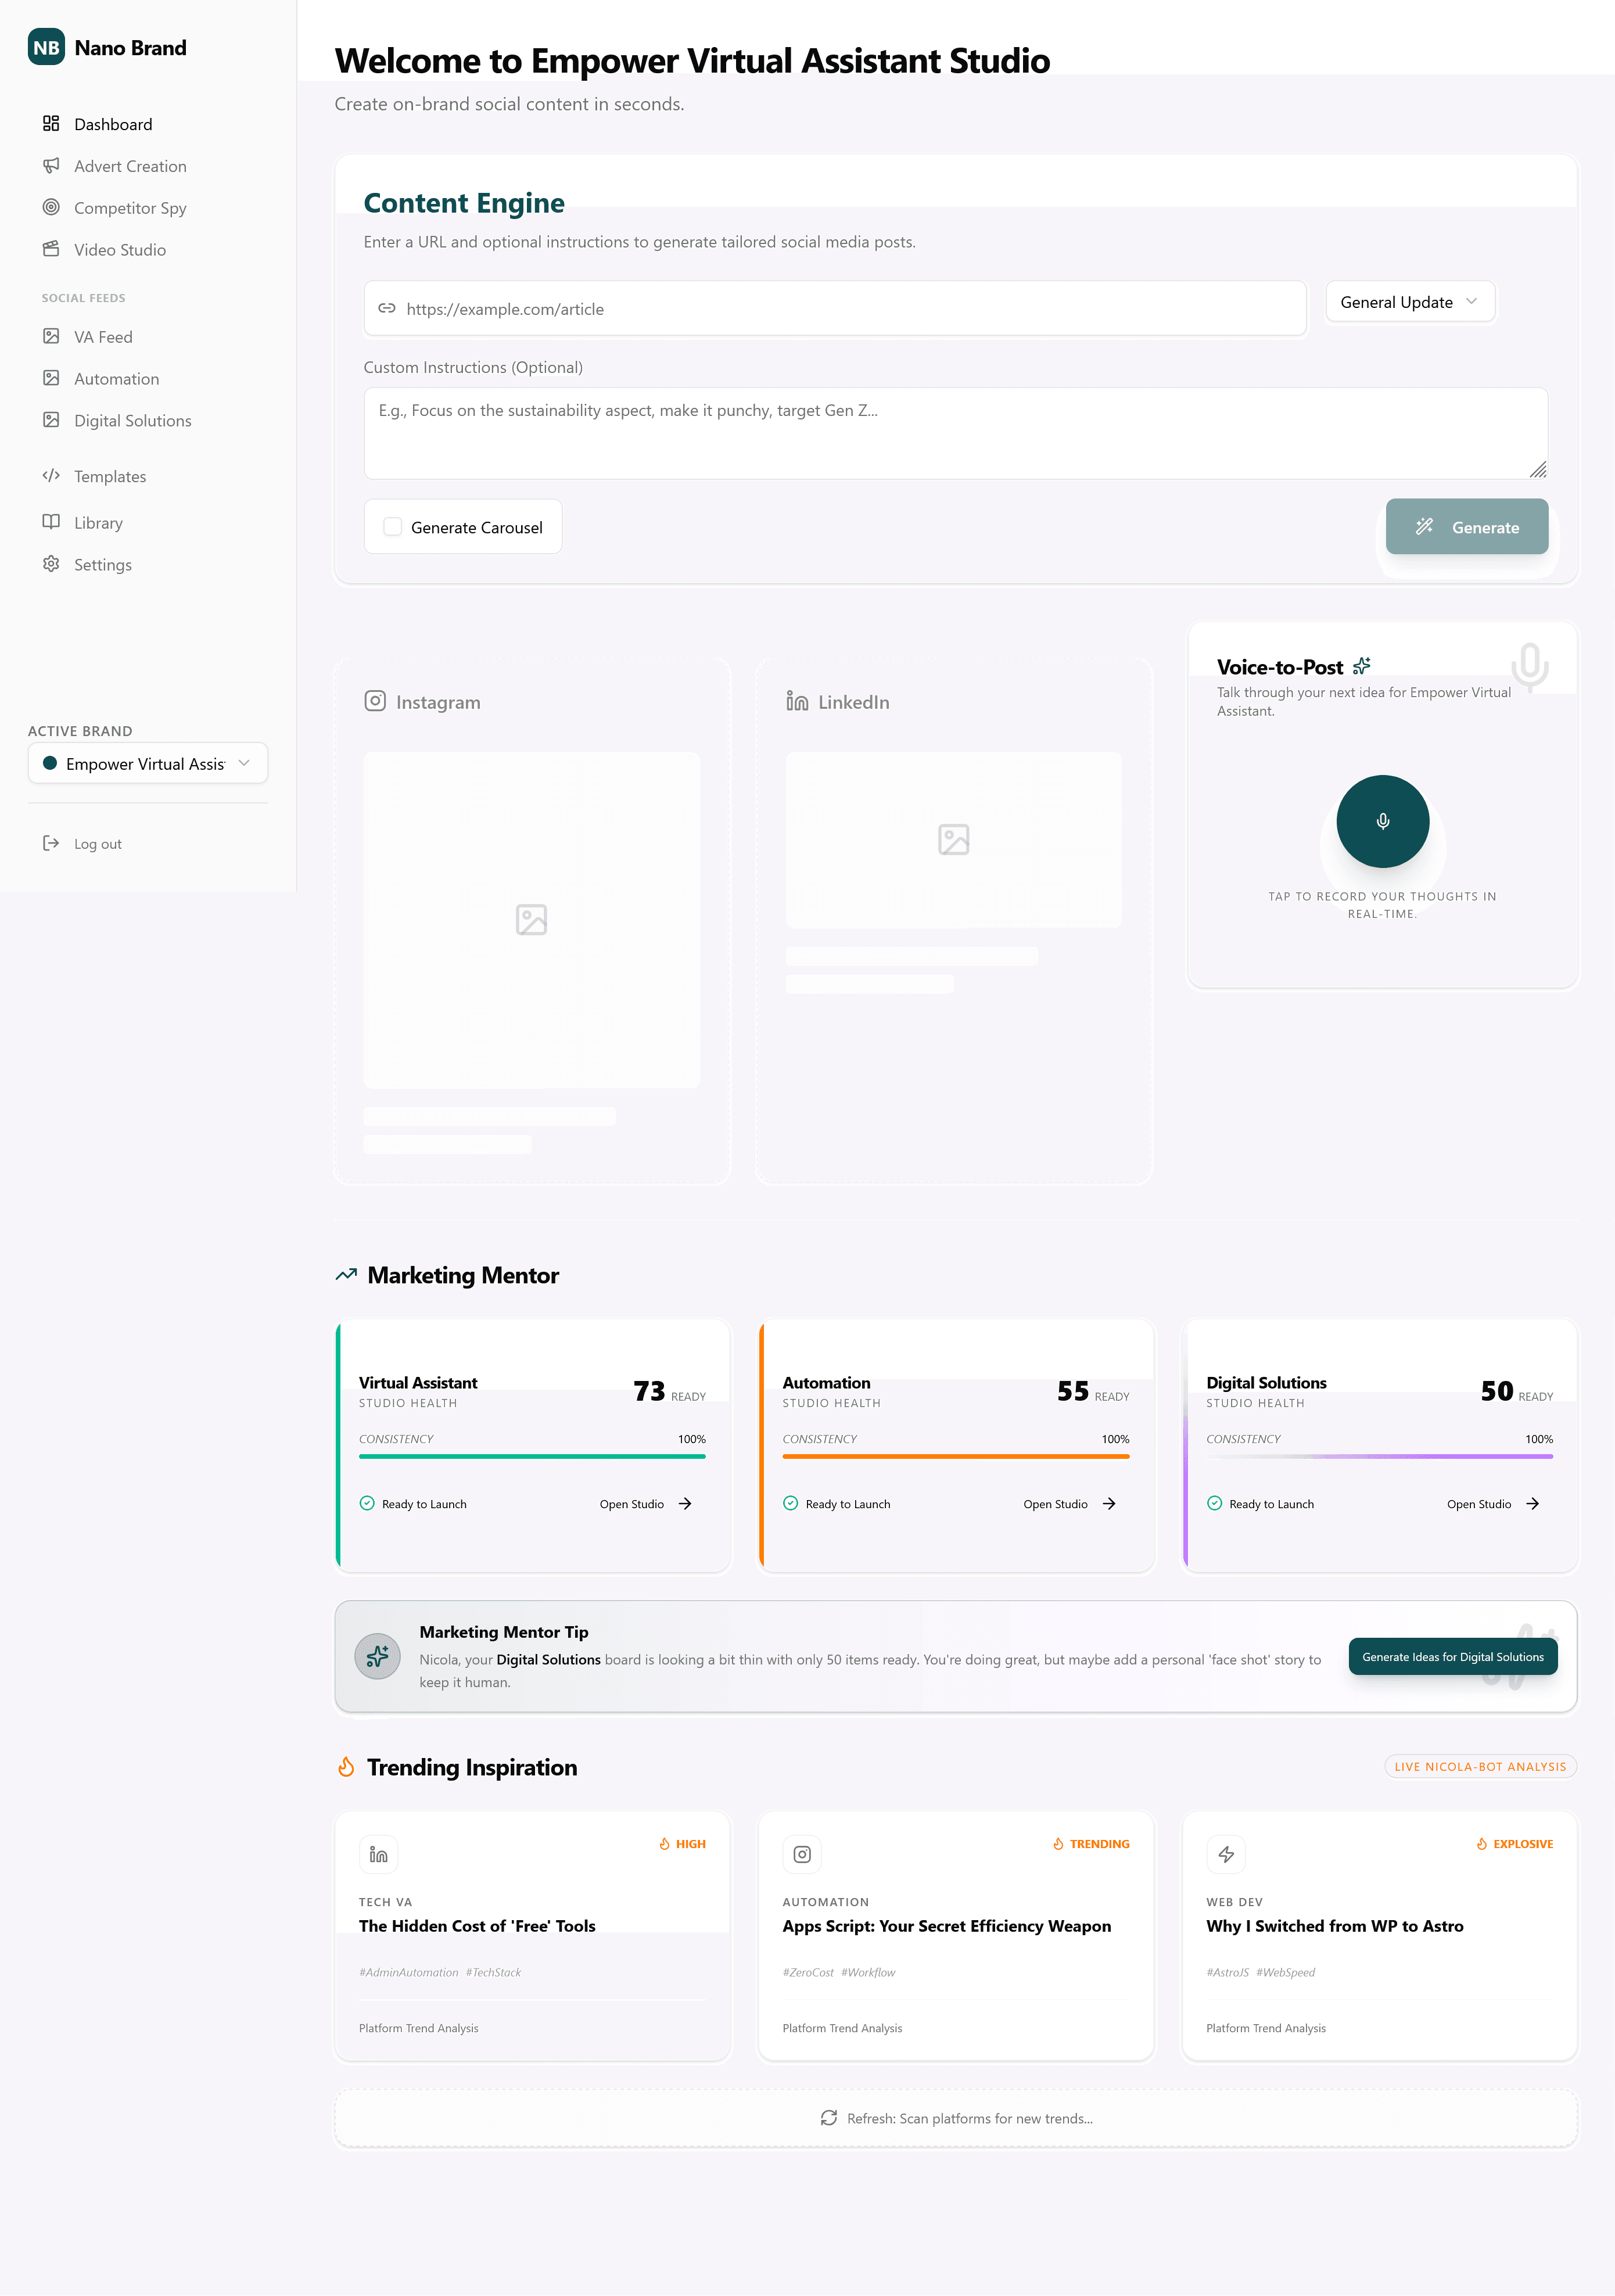This screenshot has width=1615, height=2296.
Task: Expand the Active Brand selector
Action: click(x=148, y=763)
